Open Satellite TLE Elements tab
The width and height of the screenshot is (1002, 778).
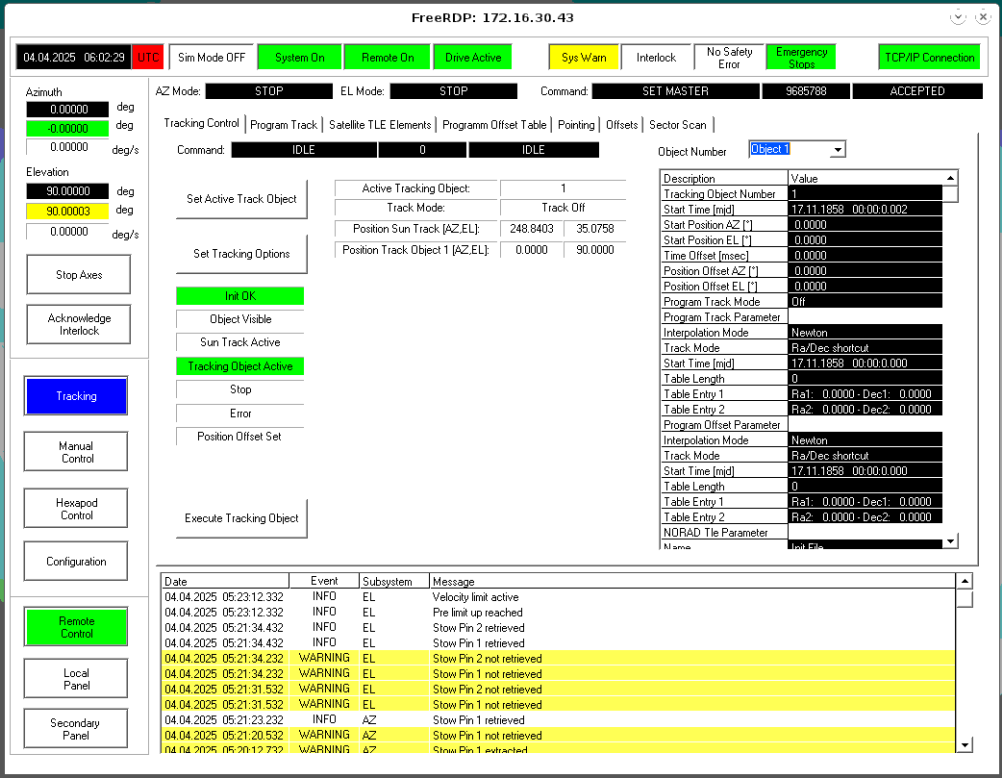[380, 125]
